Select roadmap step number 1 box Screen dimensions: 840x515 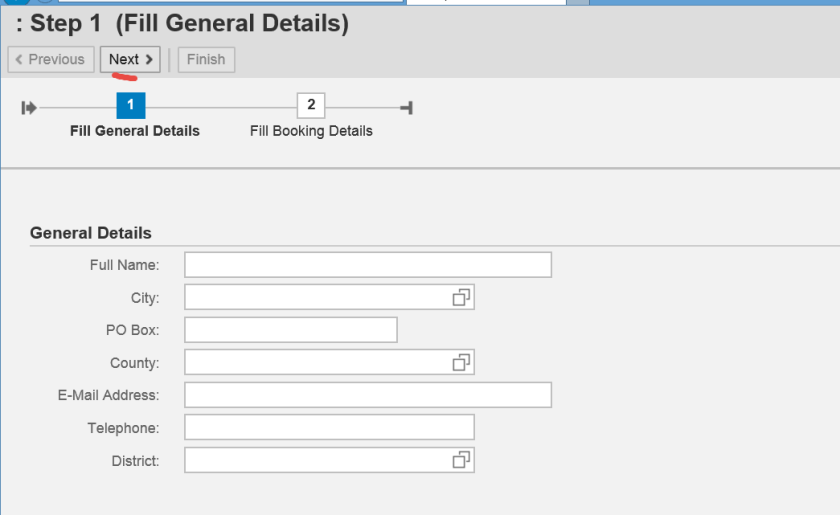pyautogui.click(x=131, y=105)
